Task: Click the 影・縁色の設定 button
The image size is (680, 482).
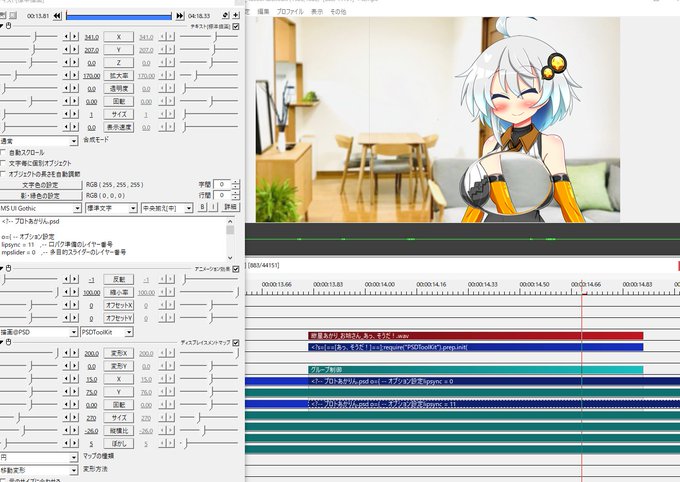Action: [x=41, y=196]
